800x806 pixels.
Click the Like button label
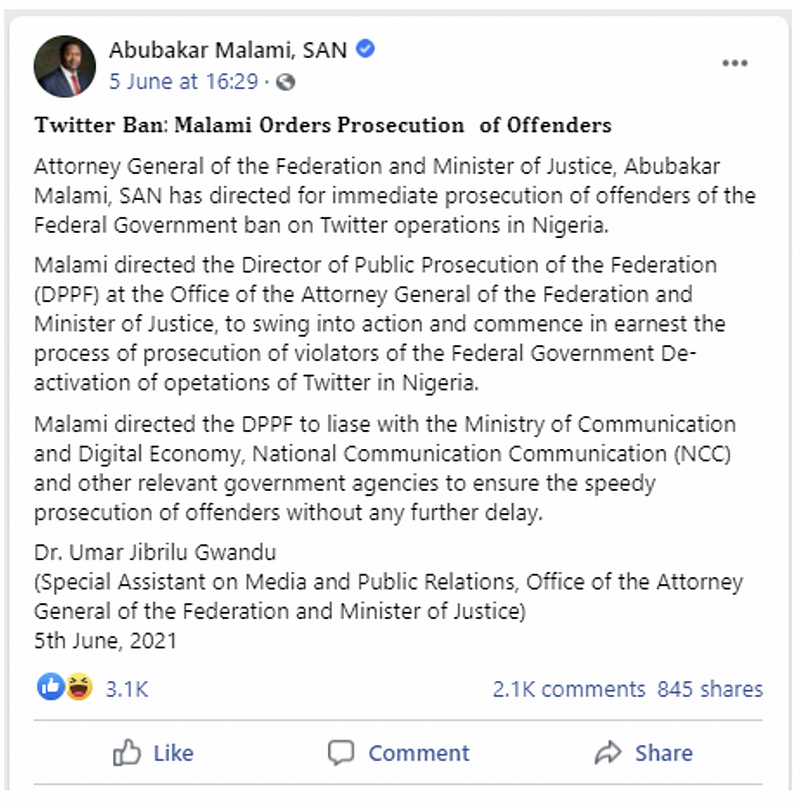[174, 753]
